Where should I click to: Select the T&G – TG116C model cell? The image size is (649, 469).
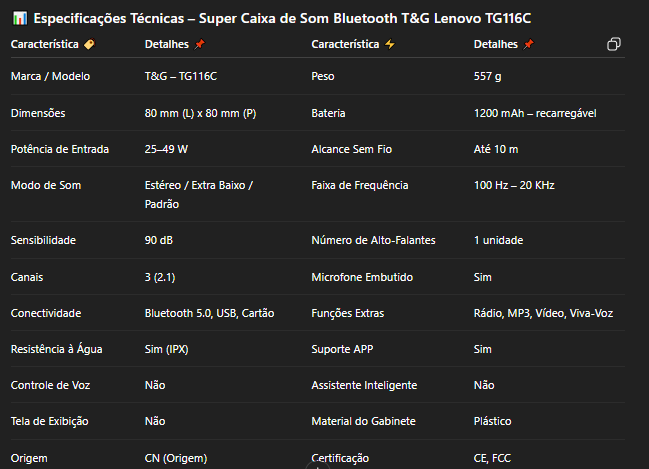click(x=180, y=76)
